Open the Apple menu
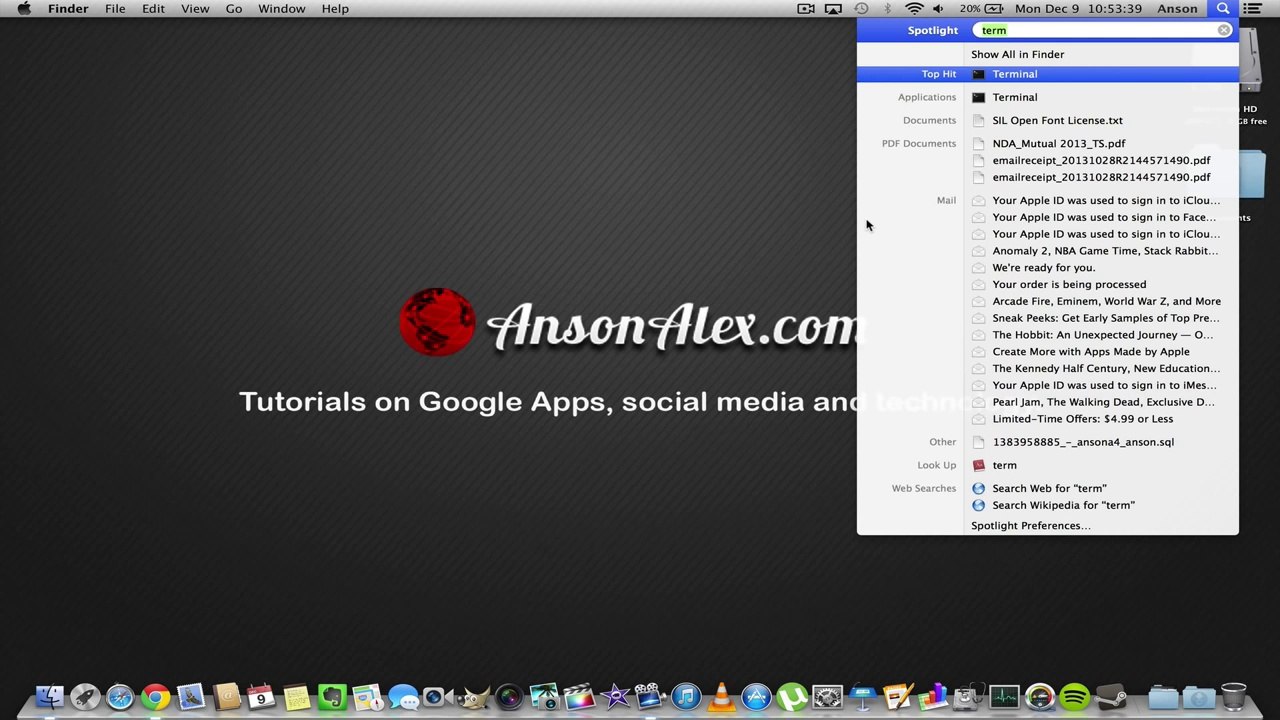Viewport: 1280px width, 720px height. pyautogui.click(x=24, y=9)
